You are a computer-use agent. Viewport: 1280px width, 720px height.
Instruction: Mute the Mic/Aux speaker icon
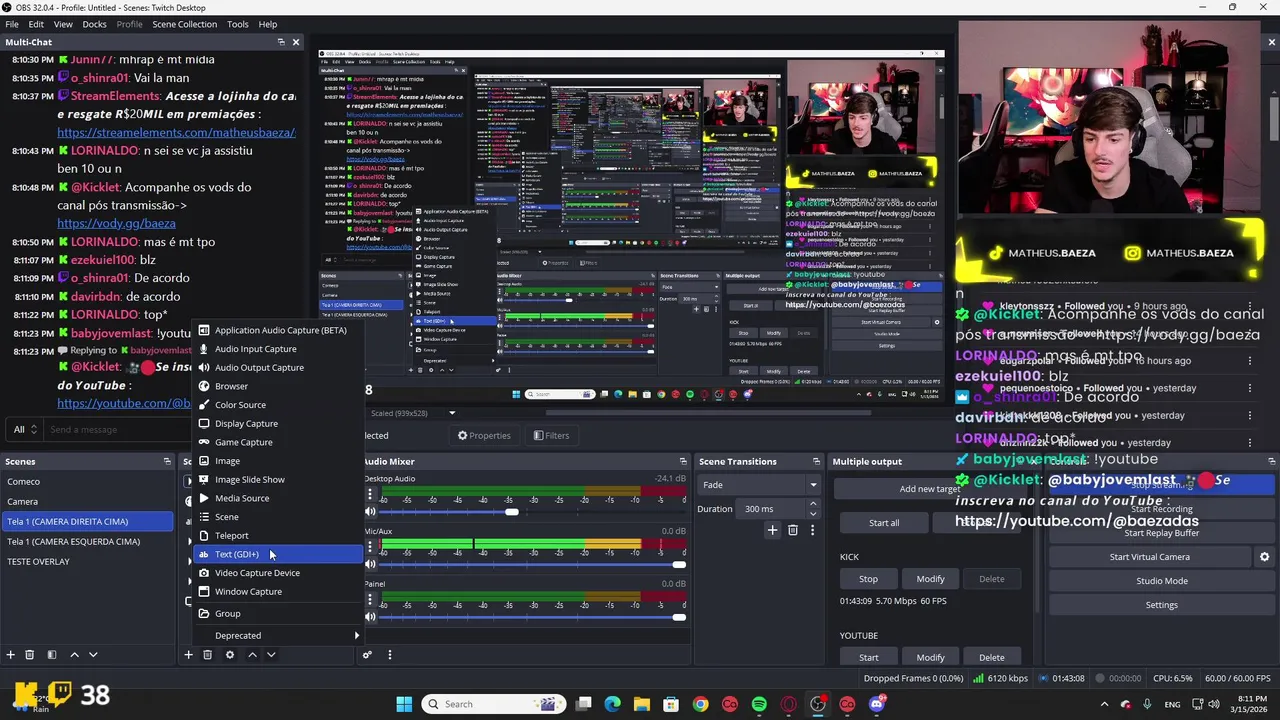click(x=371, y=565)
